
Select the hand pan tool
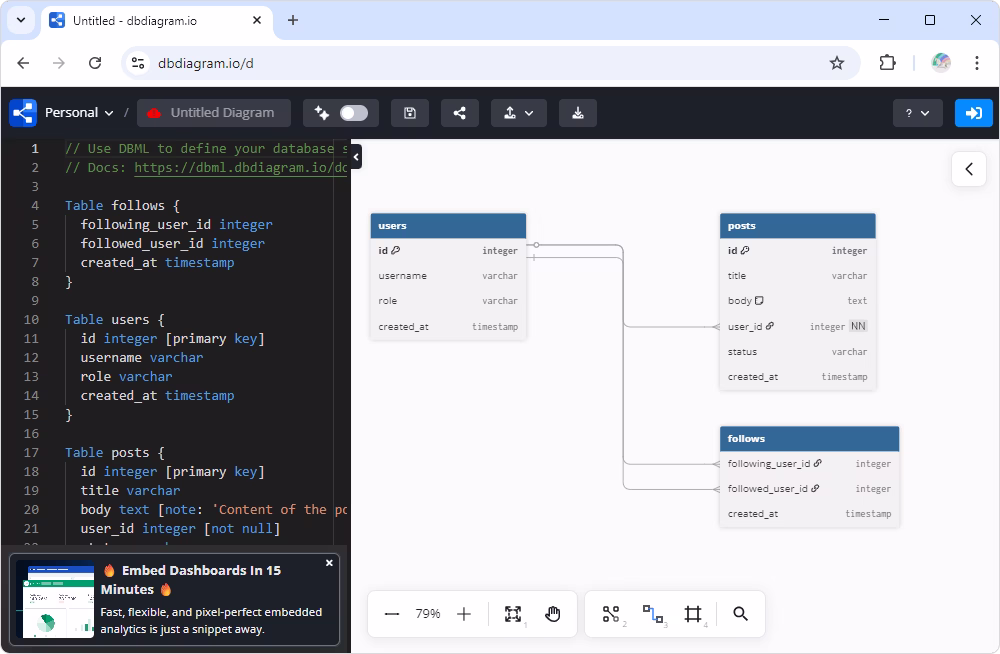pyautogui.click(x=553, y=614)
